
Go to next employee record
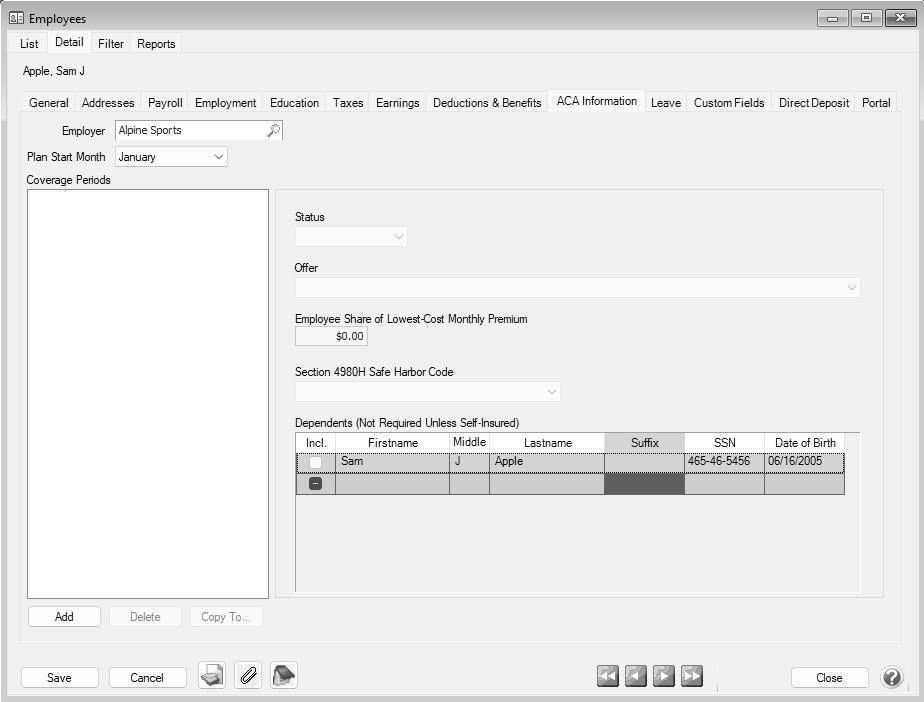663,677
